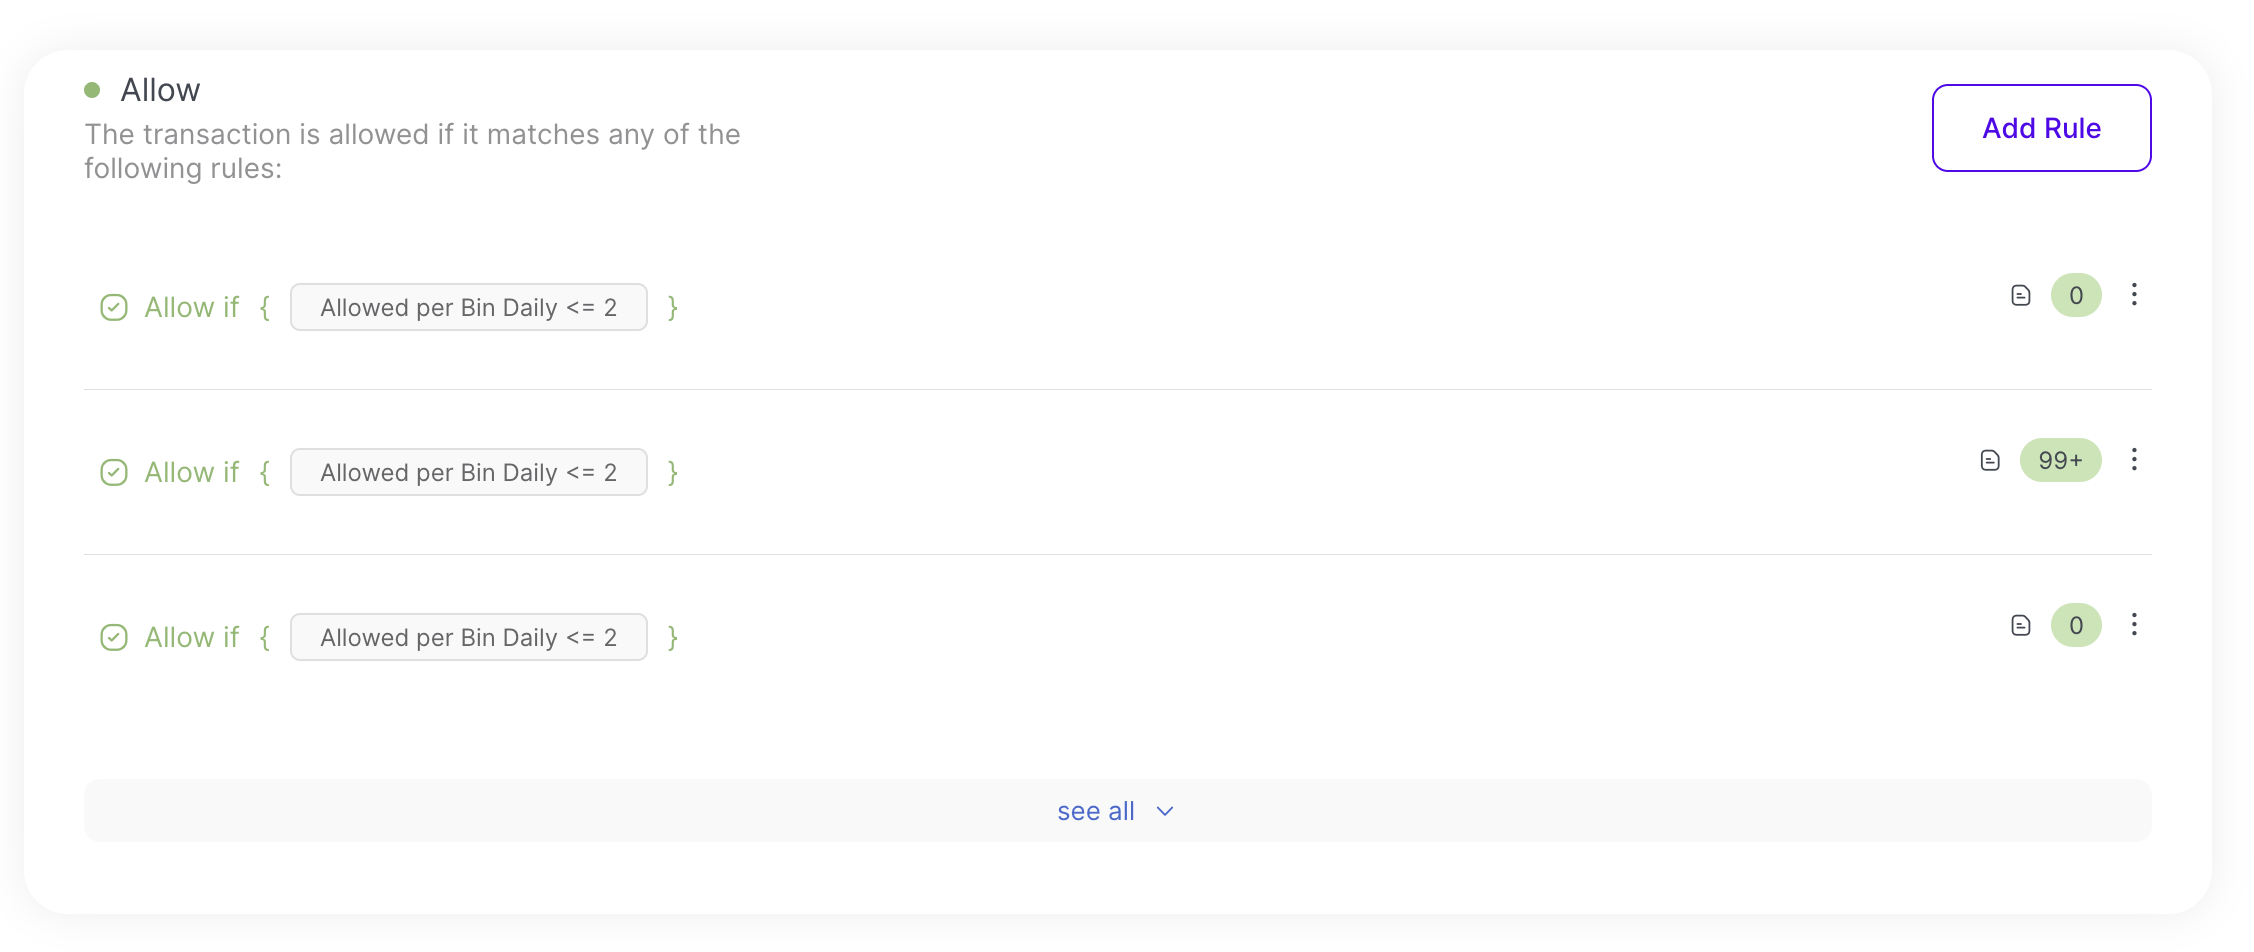This screenshot has height=952, width=2254.
Task: Select the second rule's Allowed per Bin Daily condition
Action: (x=468, y=472)
